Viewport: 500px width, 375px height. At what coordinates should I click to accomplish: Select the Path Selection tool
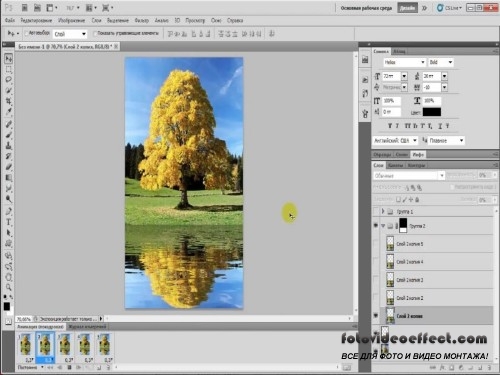point(9,233)
